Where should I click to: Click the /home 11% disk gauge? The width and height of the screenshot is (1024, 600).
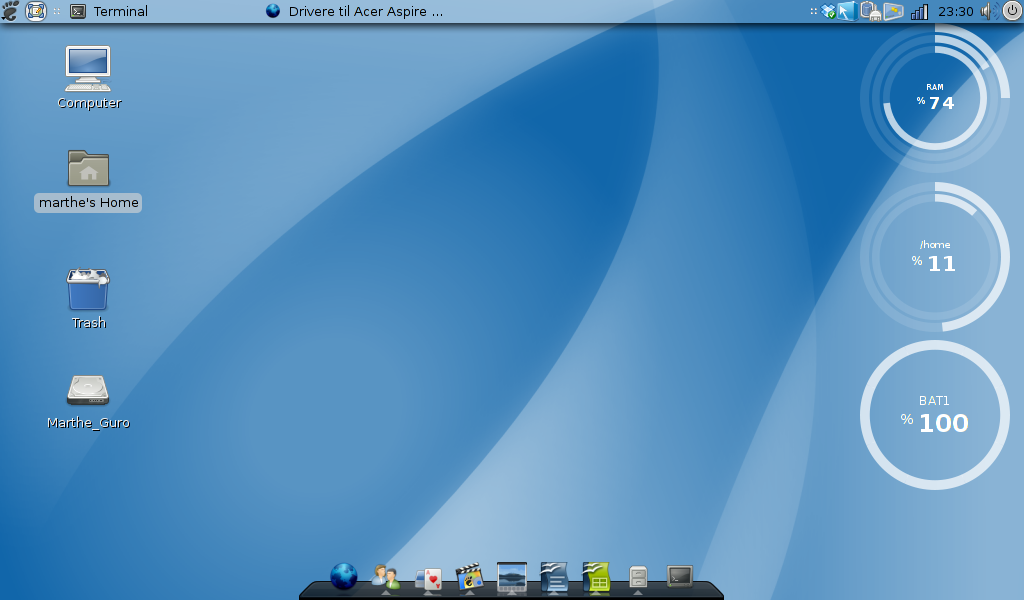(935, 257)
